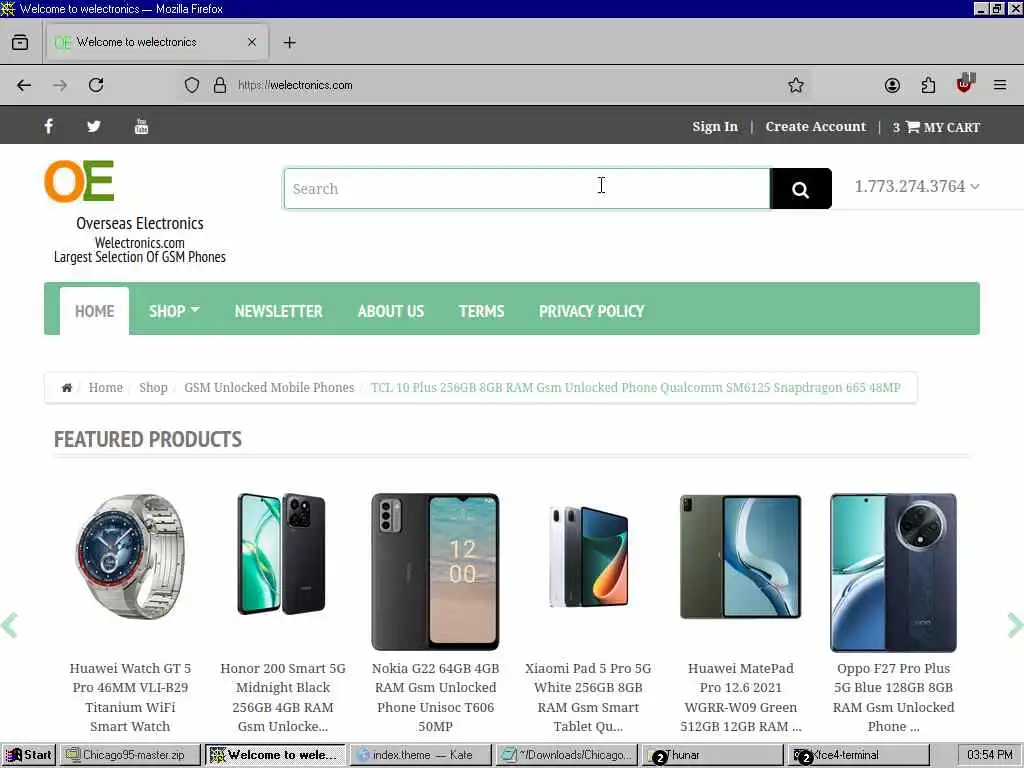Open the Honor 200 Smart 5G image

tap(283, 554)
